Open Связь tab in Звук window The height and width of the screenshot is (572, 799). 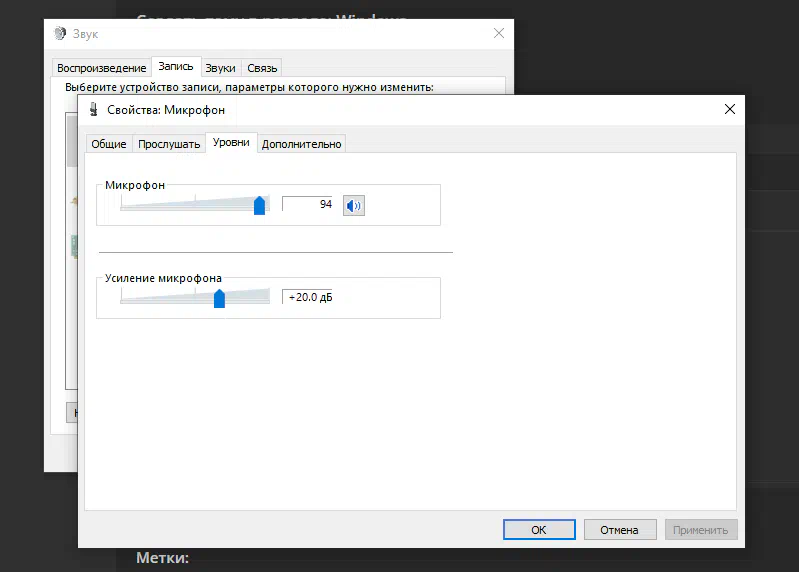pyautogui.click(x=262, y=68)
